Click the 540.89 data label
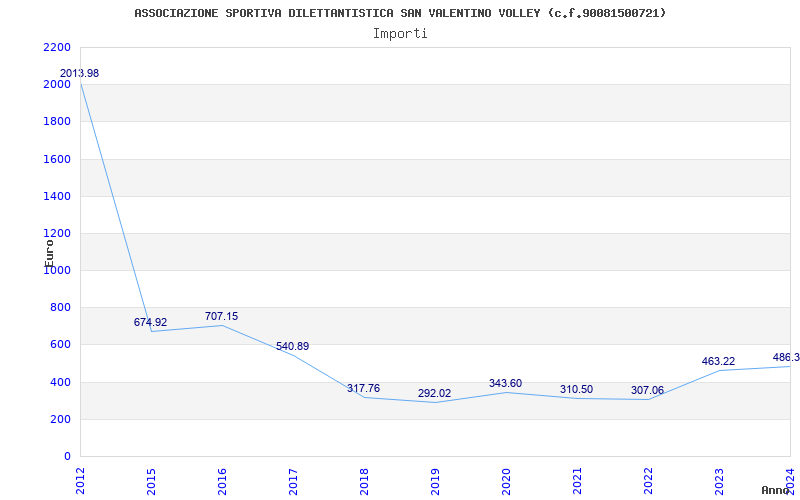The width and height of the screenshot is (800, 500). [292, 346]
